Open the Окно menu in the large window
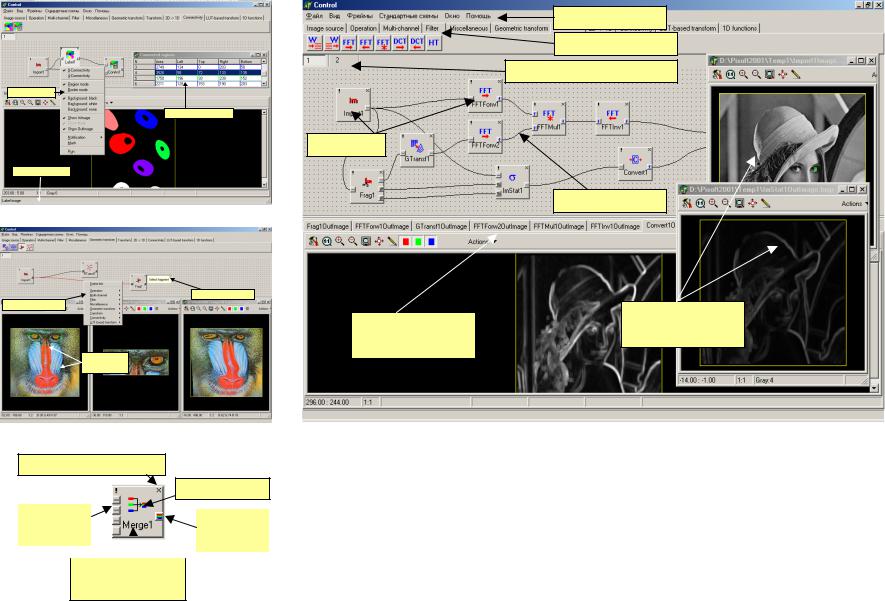 point(452,16)
